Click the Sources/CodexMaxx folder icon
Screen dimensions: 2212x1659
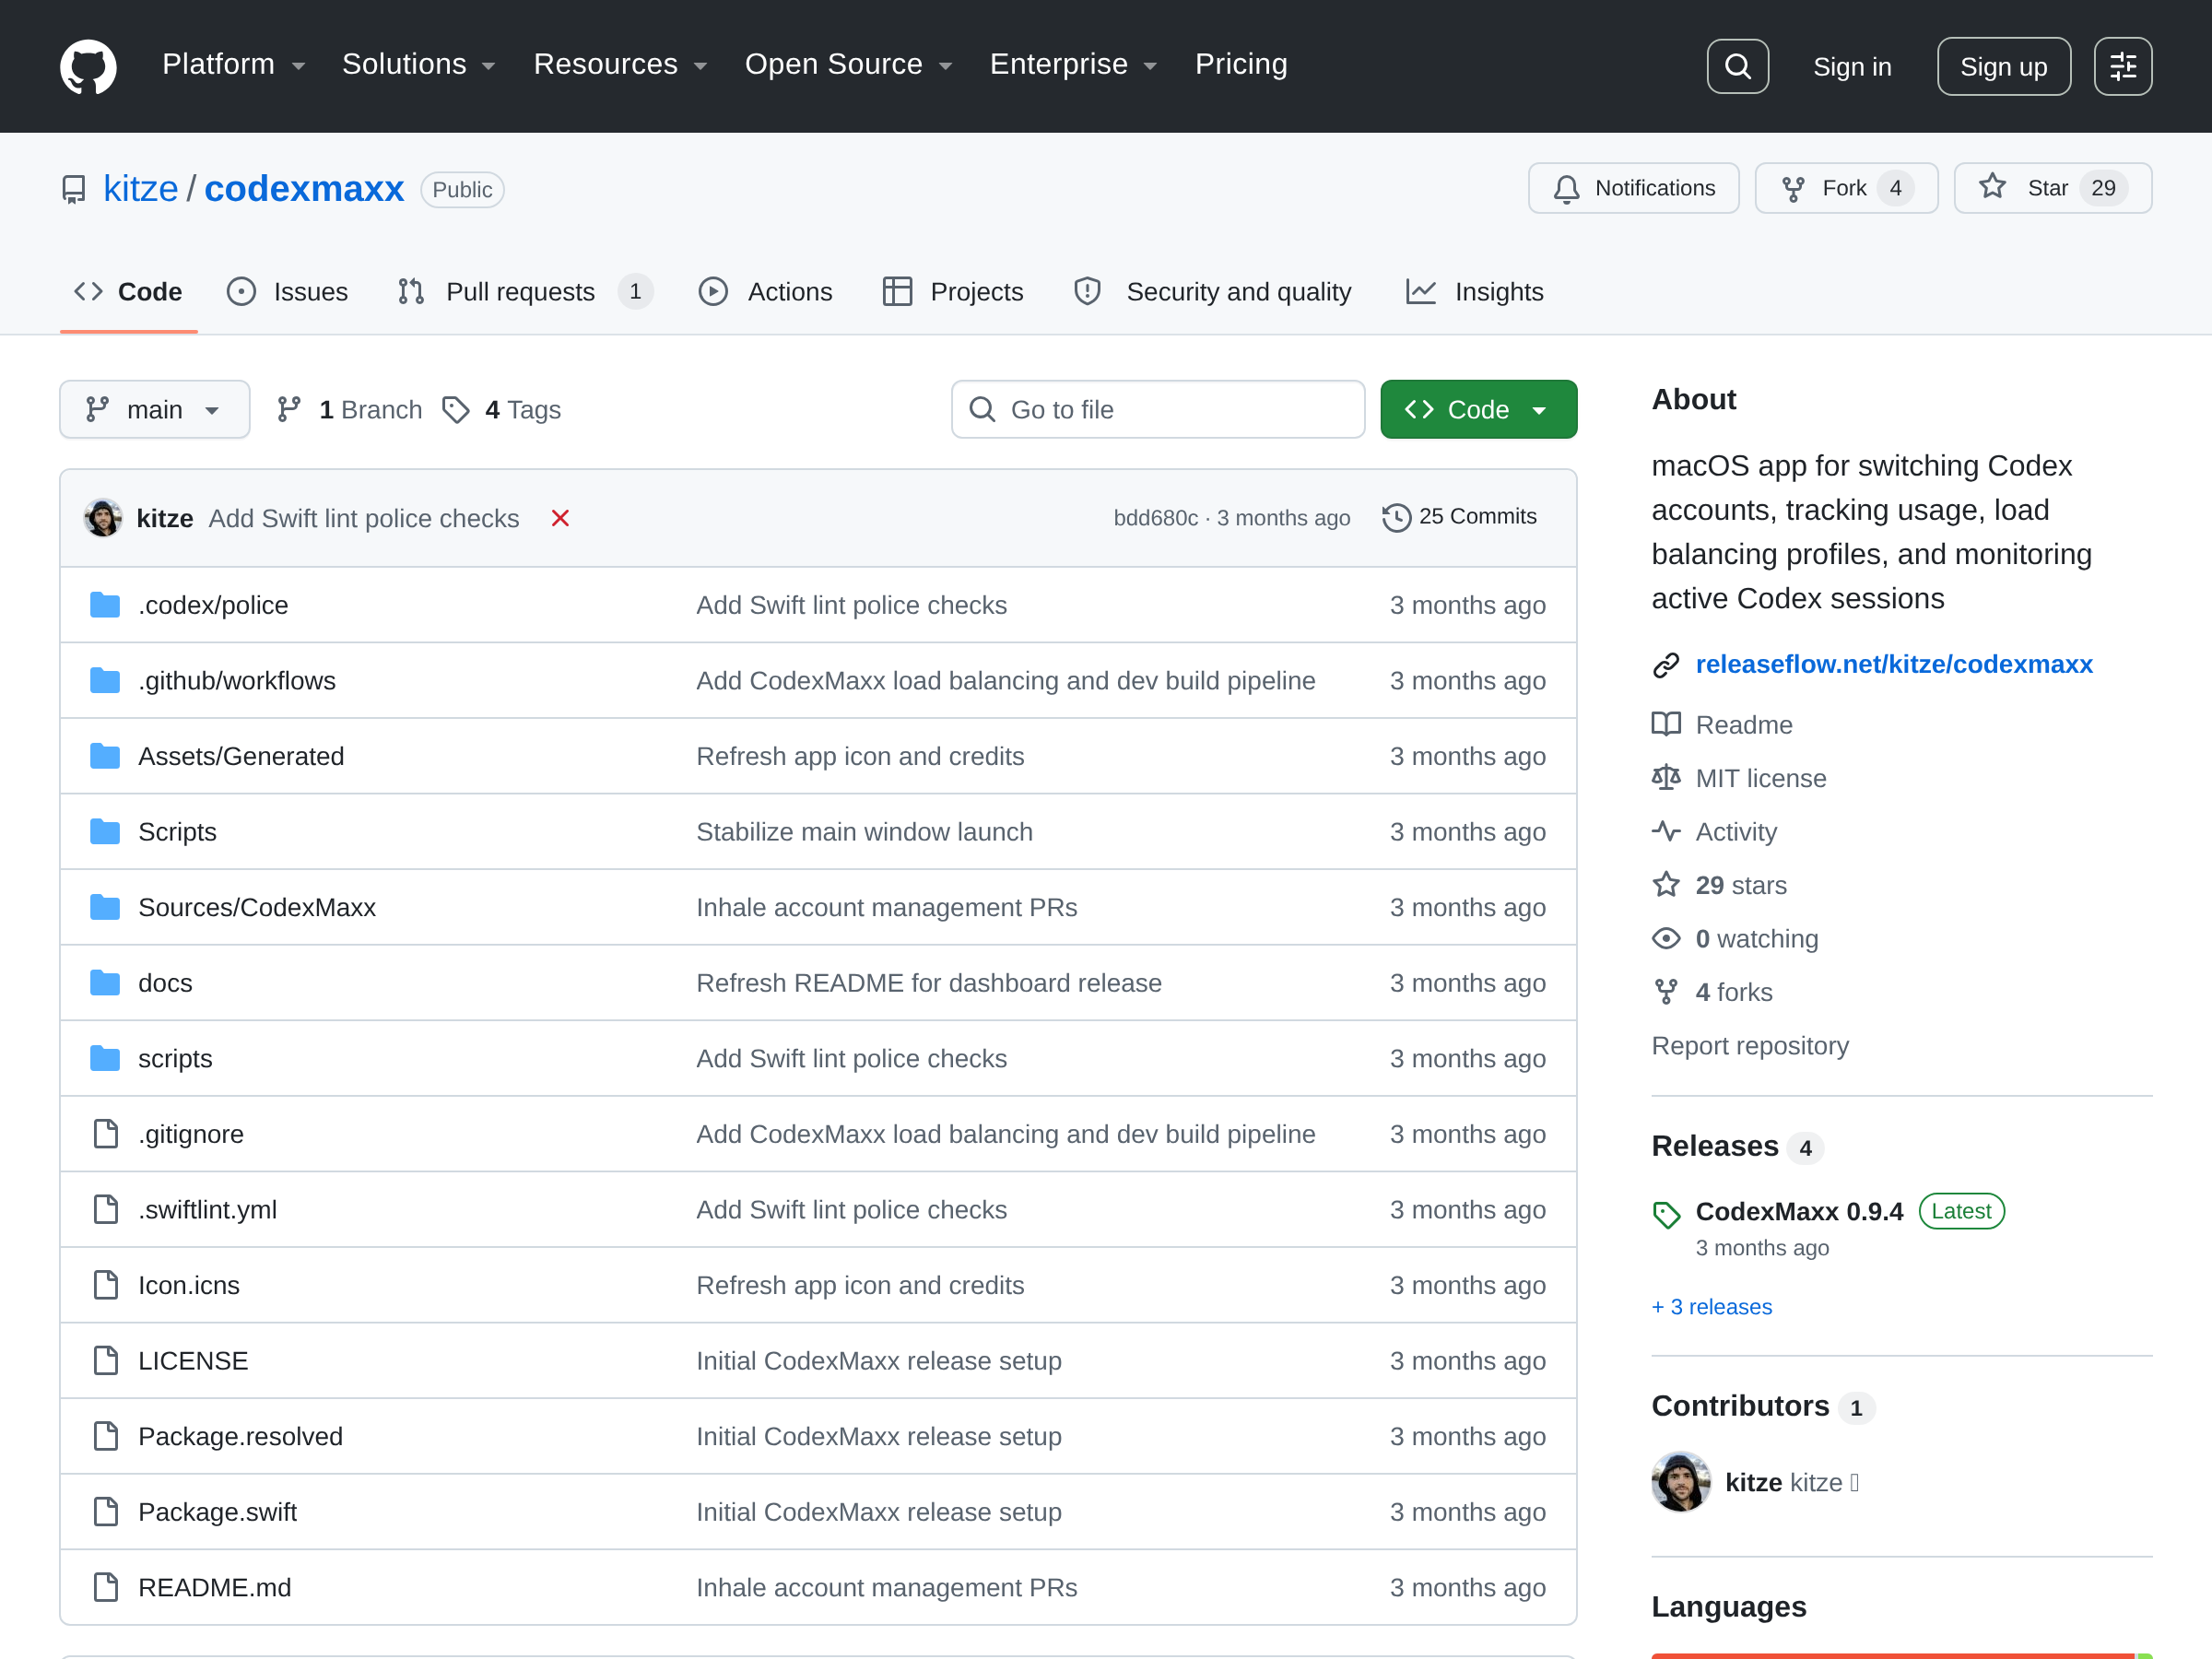105,907
